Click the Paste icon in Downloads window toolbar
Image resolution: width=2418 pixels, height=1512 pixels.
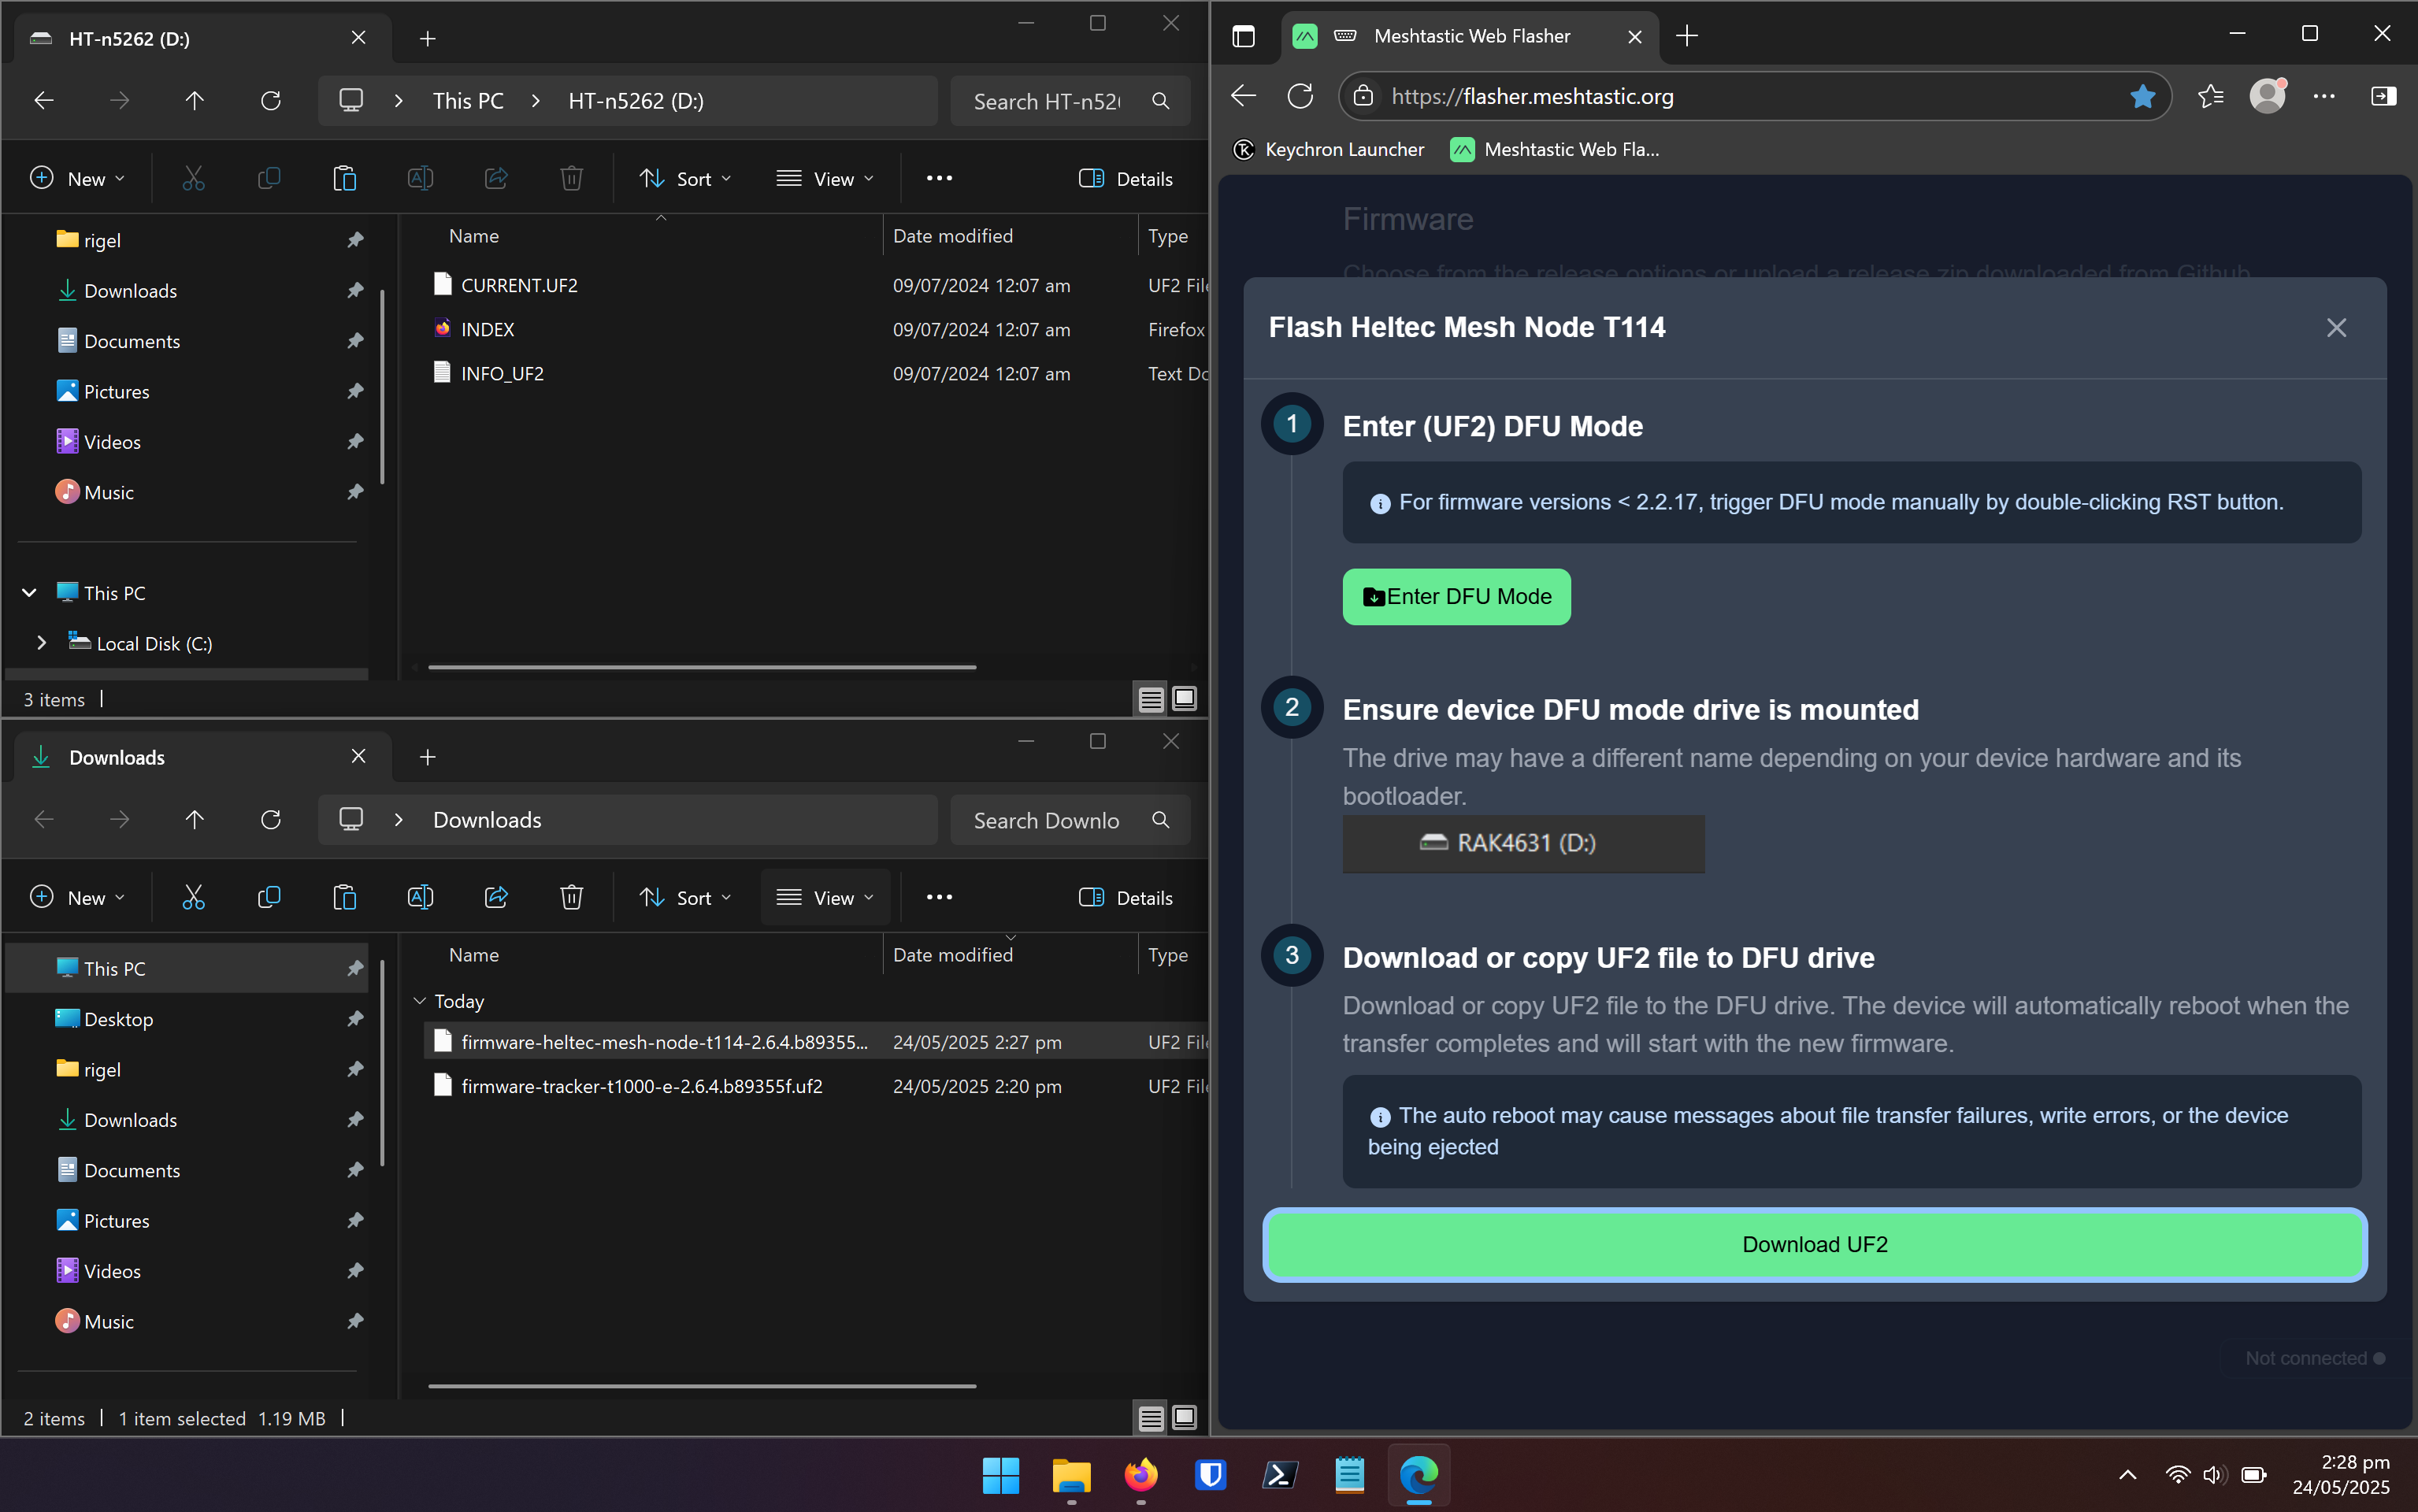tap(345, 897)
